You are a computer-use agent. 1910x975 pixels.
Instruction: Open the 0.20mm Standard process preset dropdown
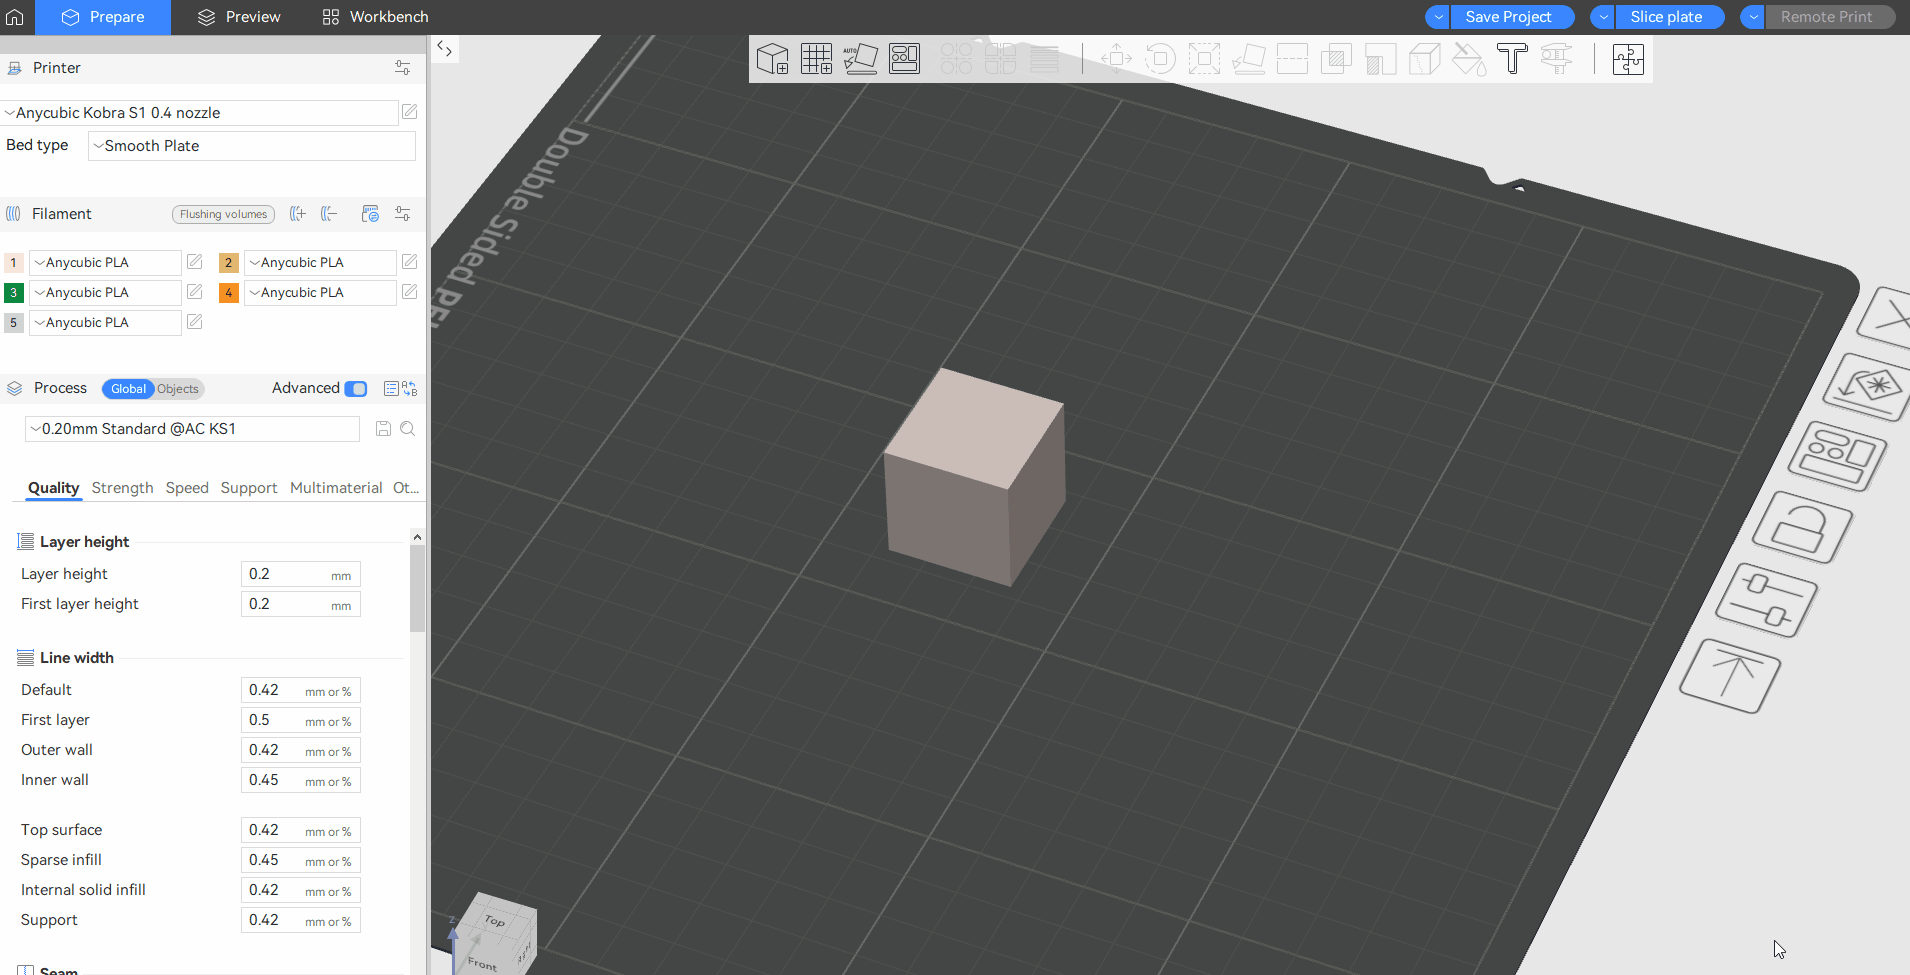(192, 429)
